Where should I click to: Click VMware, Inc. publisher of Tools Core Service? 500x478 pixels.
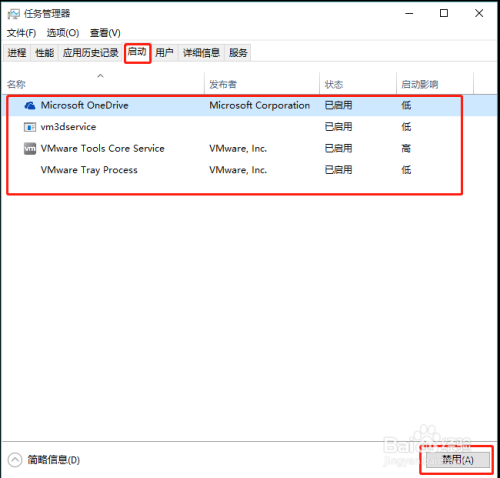pyautogui.click(x=238, y=148)
